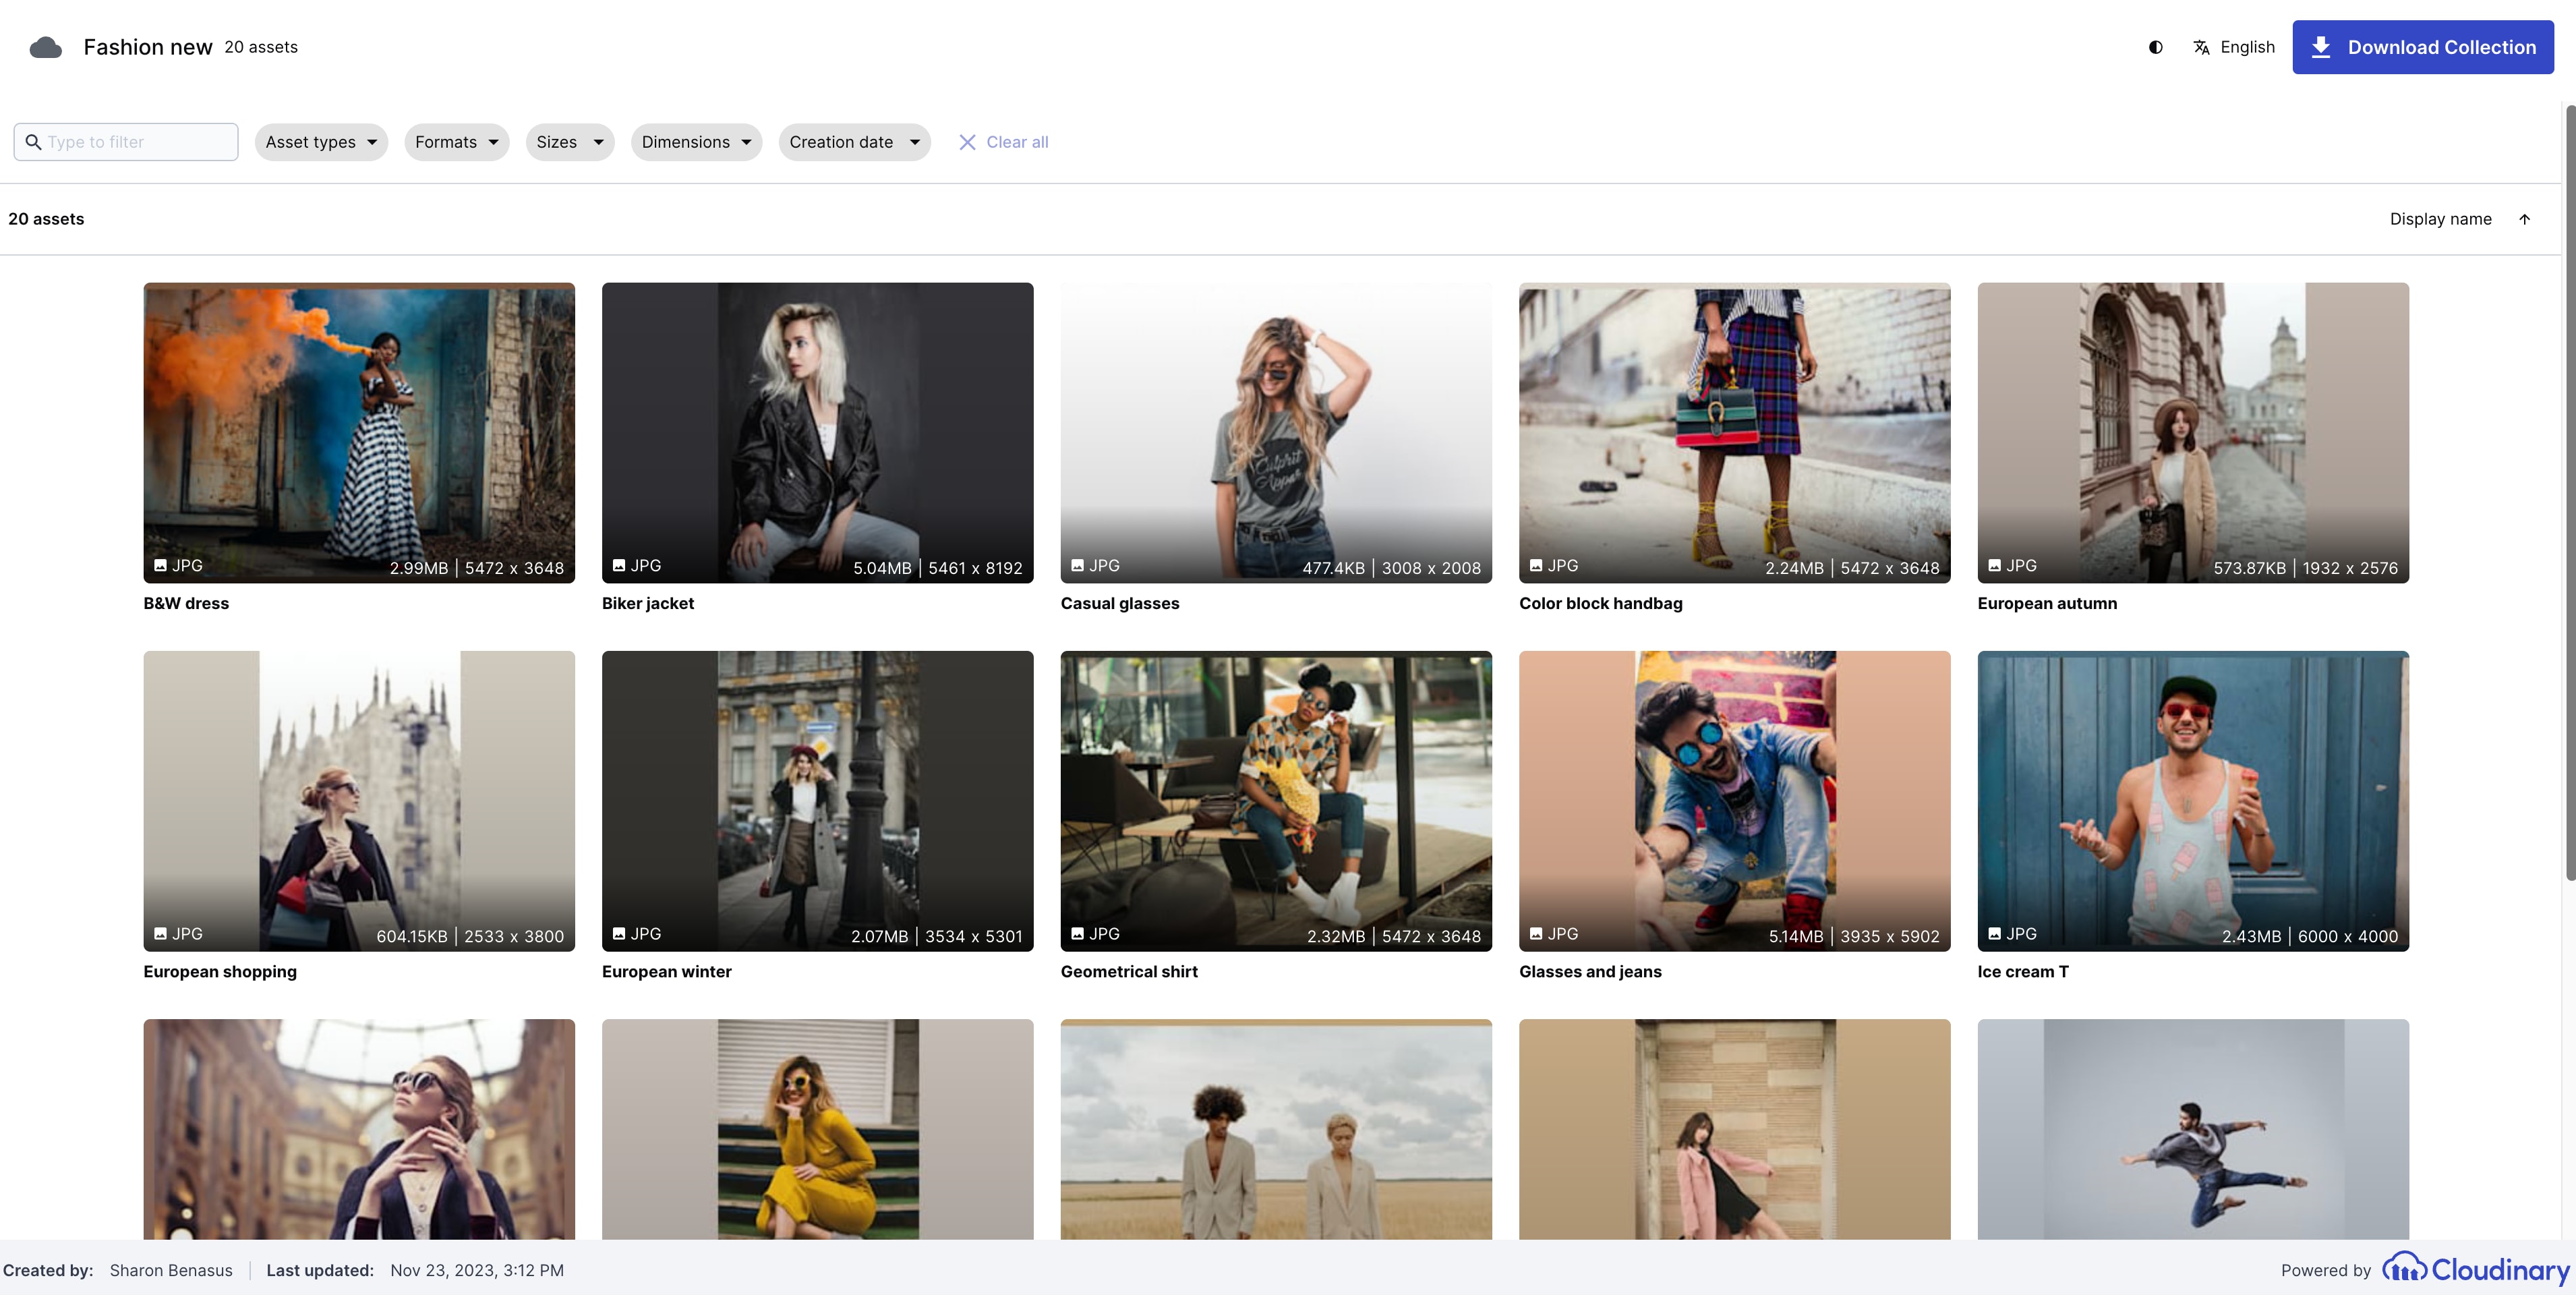Open the woman with sunglasses arcade photo
2576x1295 pixels.
pos(359,1129)
